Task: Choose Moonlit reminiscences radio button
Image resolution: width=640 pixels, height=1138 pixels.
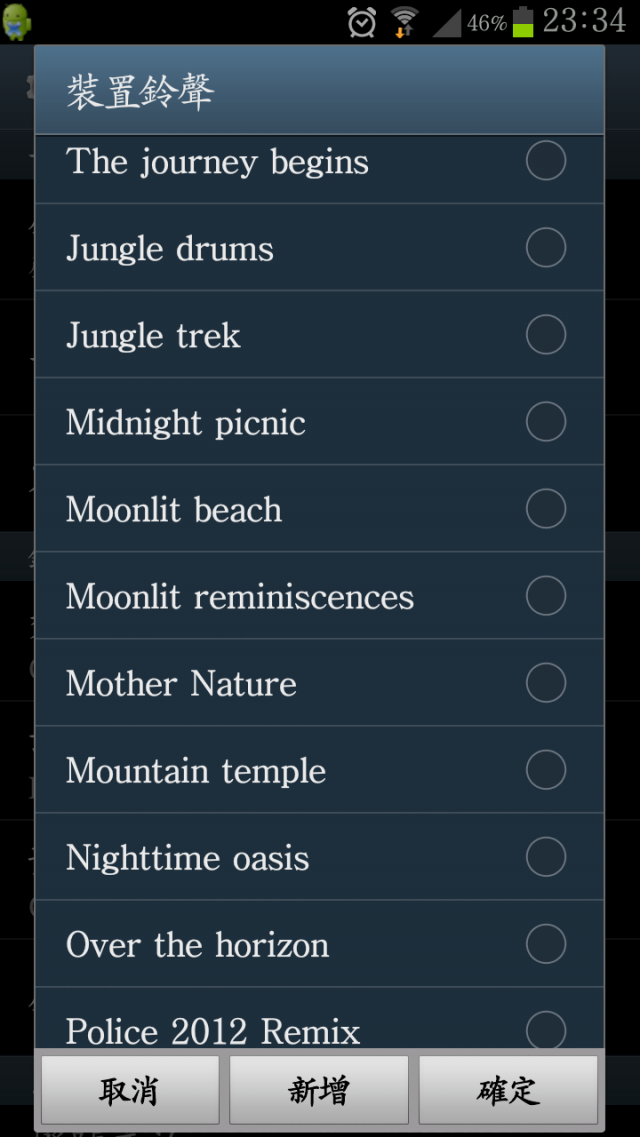Action: coord(546,596)
